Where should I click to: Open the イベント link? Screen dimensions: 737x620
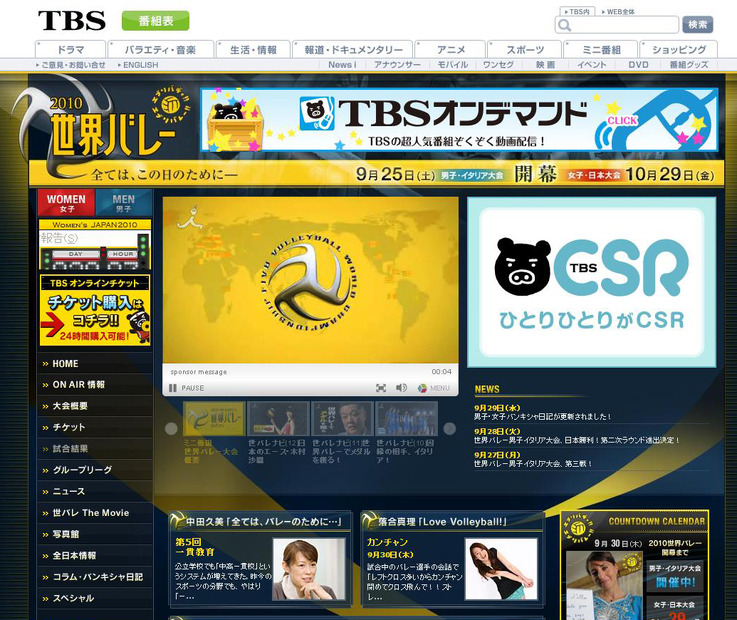592,65
